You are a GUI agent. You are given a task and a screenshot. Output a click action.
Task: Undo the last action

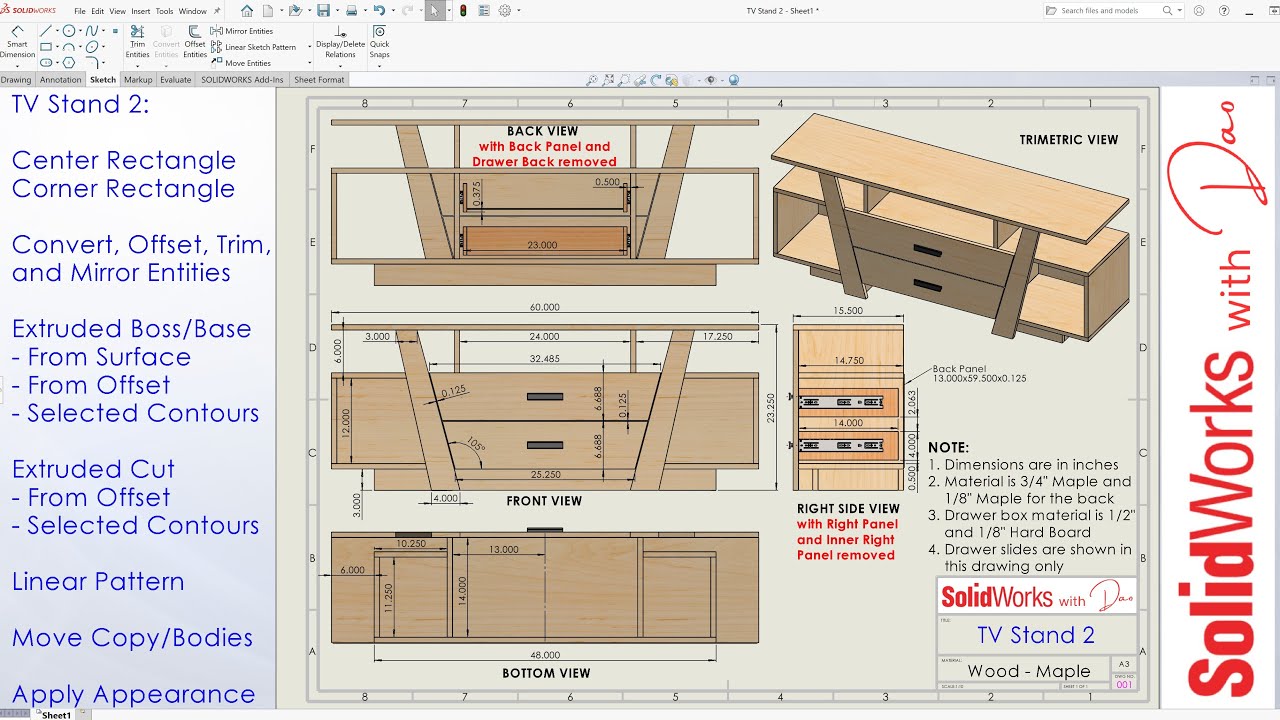coord(379,11)
